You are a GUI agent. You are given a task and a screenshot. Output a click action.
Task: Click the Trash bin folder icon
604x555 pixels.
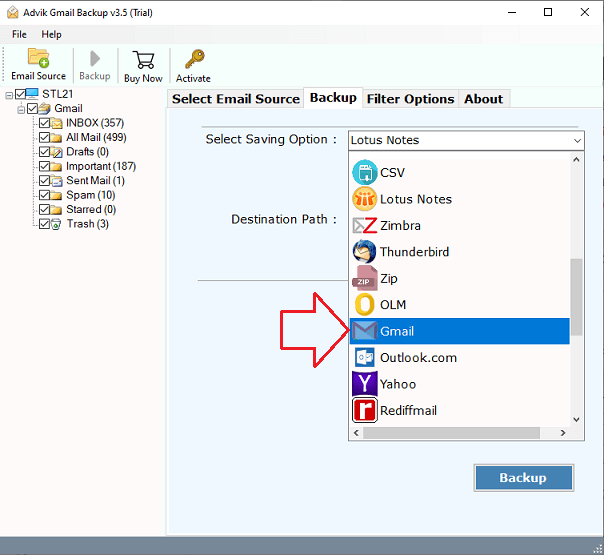click(x=57, y=224)
